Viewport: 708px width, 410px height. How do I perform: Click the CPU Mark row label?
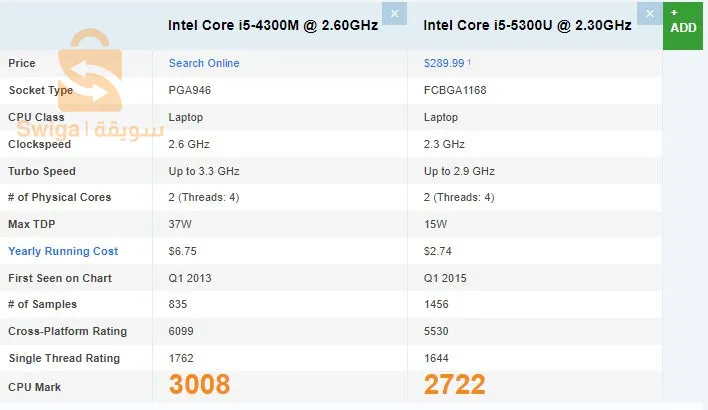click(x=34, y=387)
